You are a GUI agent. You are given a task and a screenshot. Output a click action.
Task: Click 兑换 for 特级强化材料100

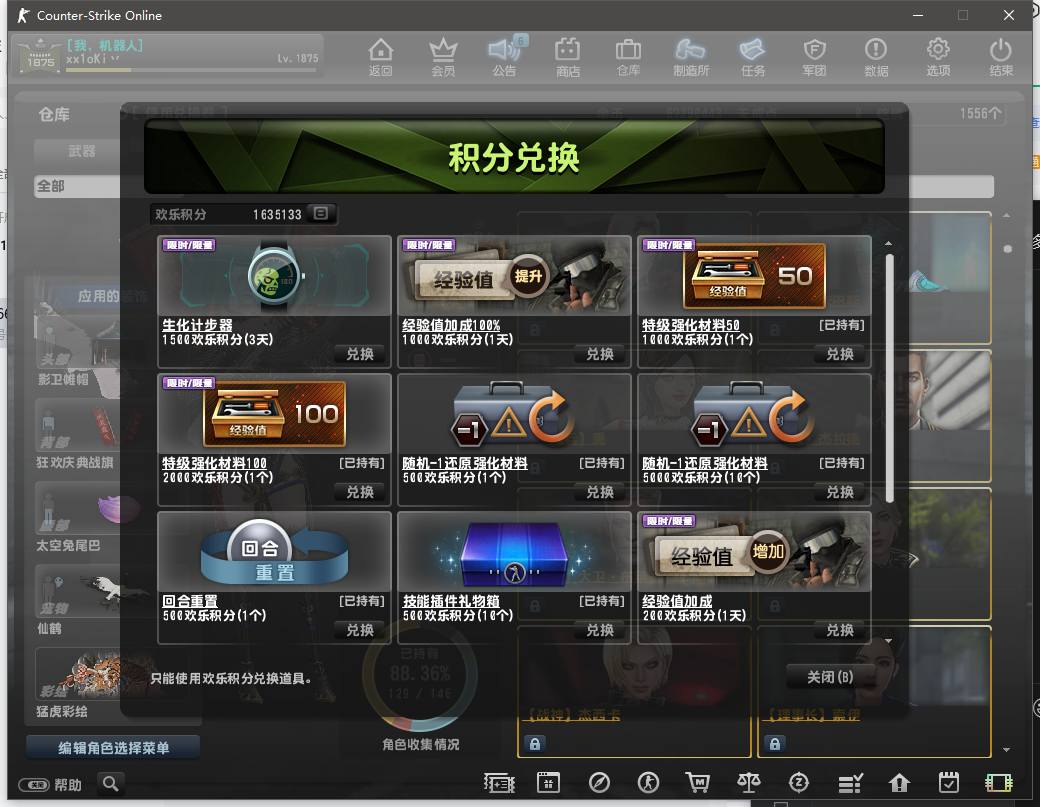[x=359, y=492]
